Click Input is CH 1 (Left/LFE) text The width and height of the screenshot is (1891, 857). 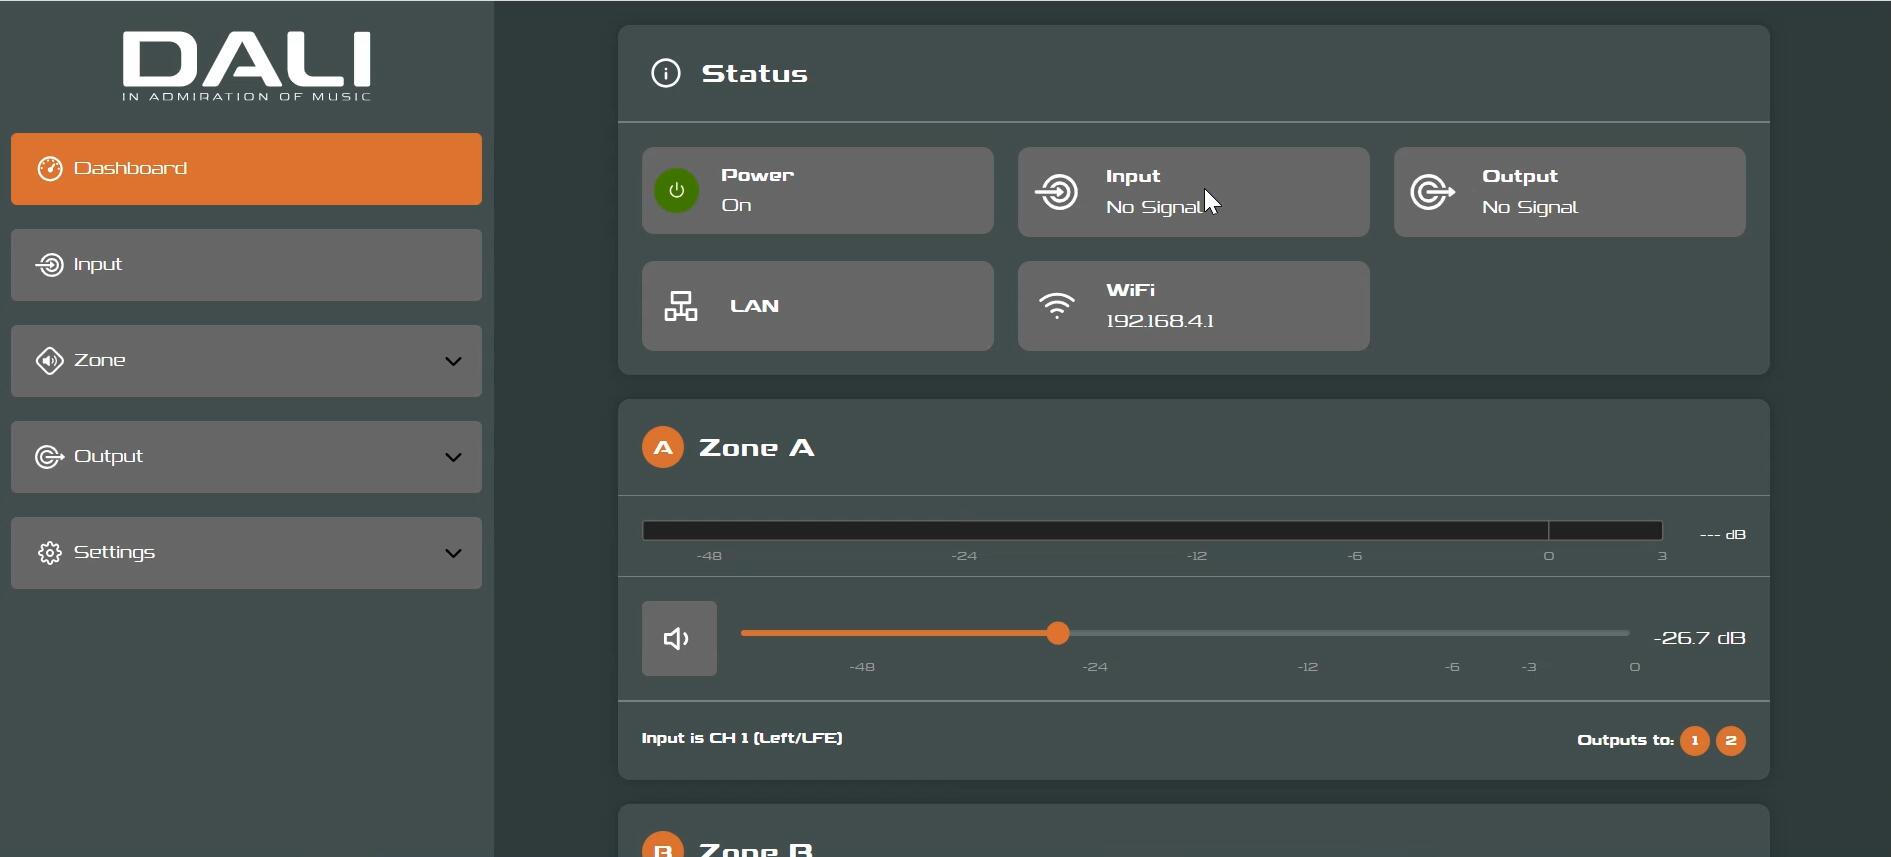coord(742,738)
